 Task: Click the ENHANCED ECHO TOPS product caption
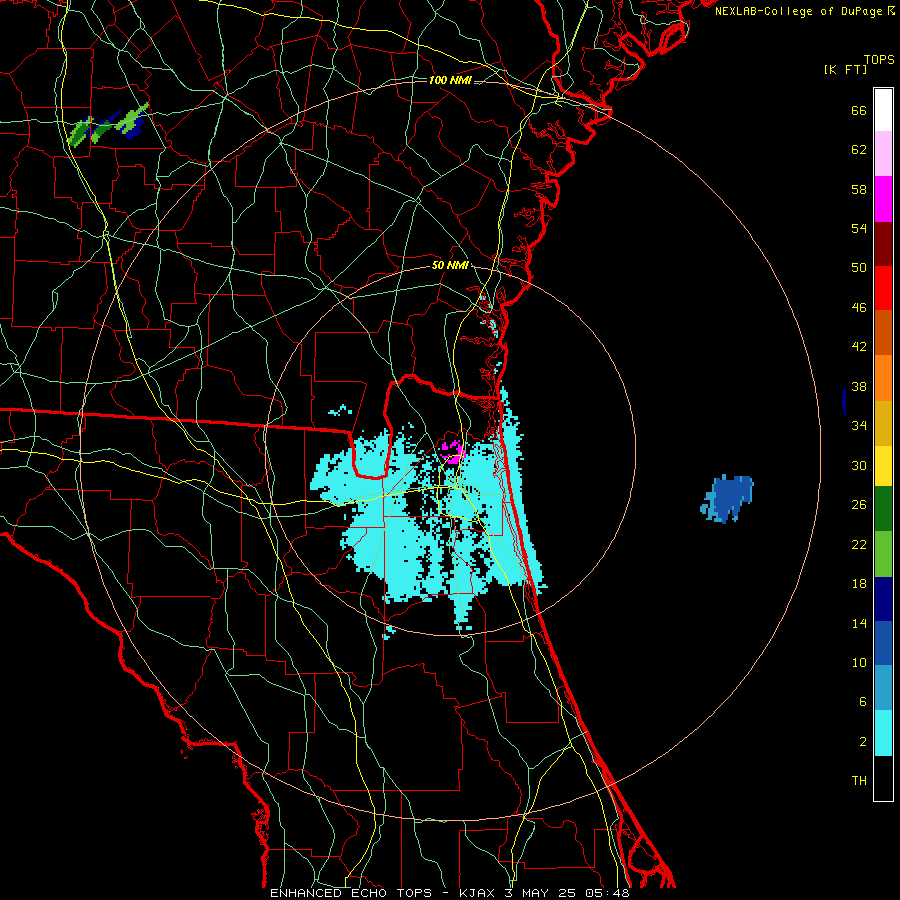(351, 893)
